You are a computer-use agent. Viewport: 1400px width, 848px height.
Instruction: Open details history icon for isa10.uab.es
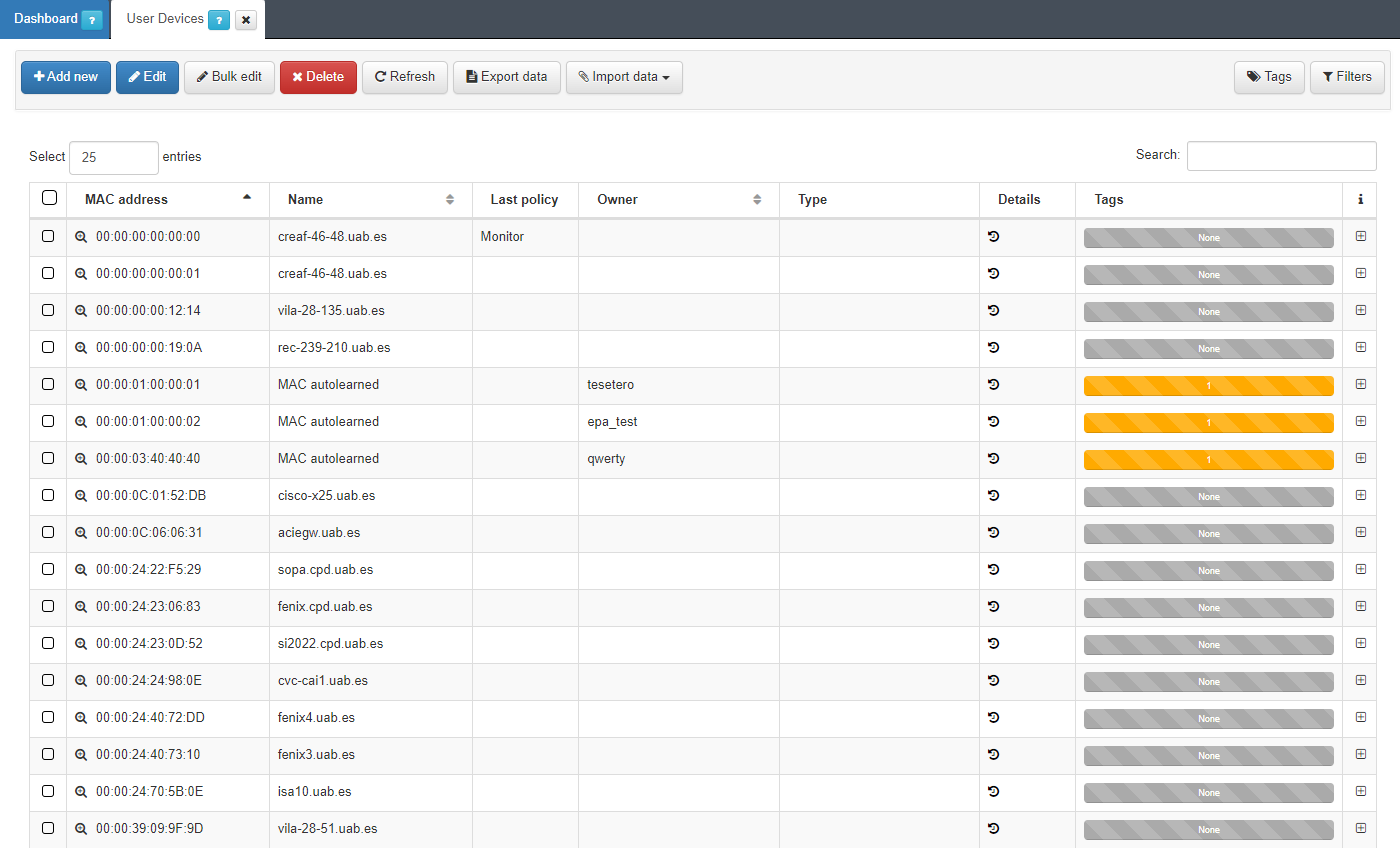tap(994, 791)
